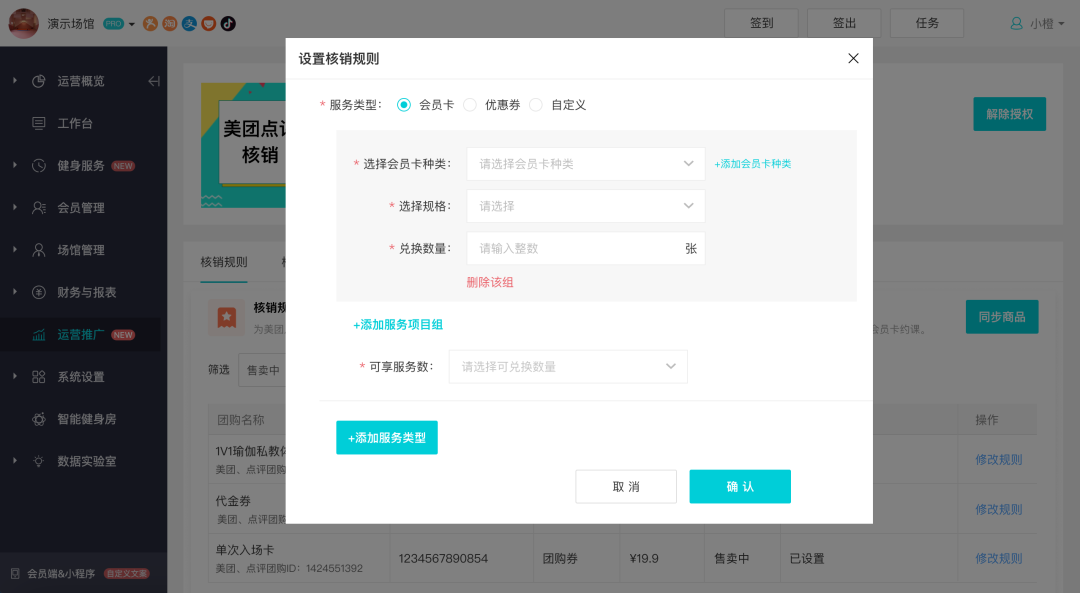Click the 工作台 workbench icon
Image resolution: width=1080 pixels, height=593 pixels.
pos(39,123)
